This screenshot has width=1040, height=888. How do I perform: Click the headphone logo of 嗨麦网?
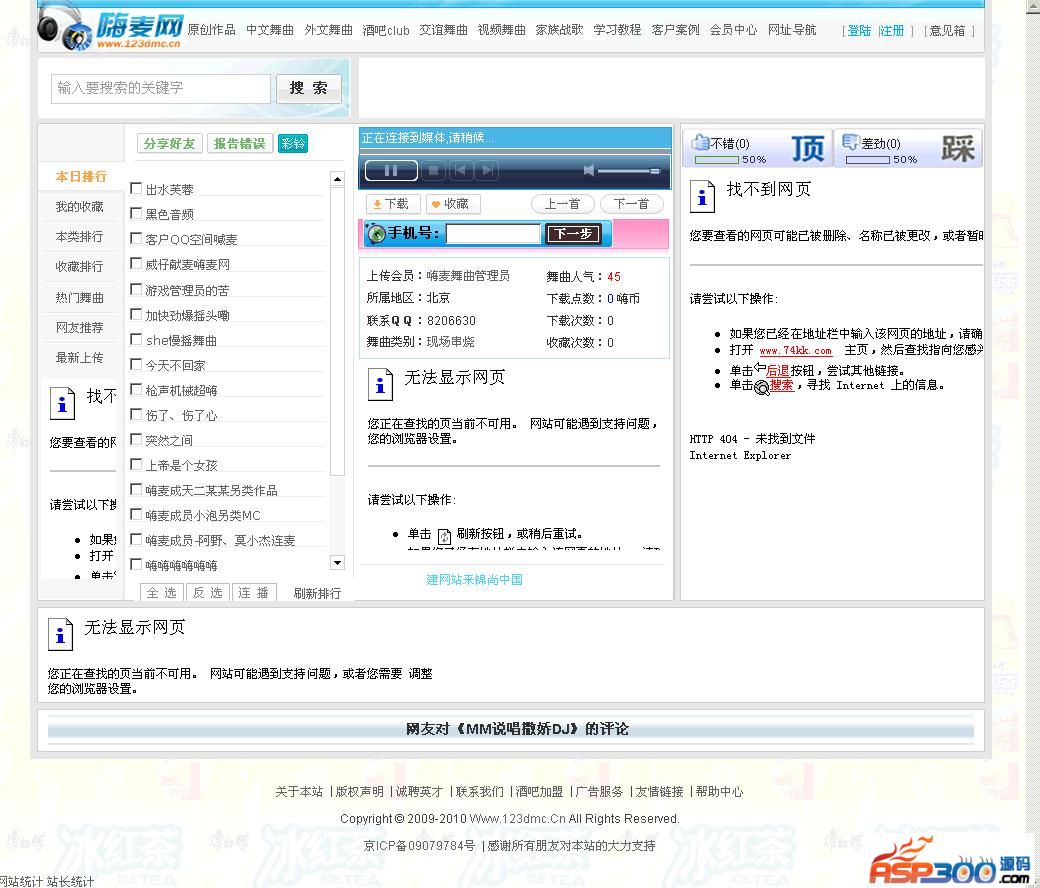pyautogui.click(x=64, y=27)
